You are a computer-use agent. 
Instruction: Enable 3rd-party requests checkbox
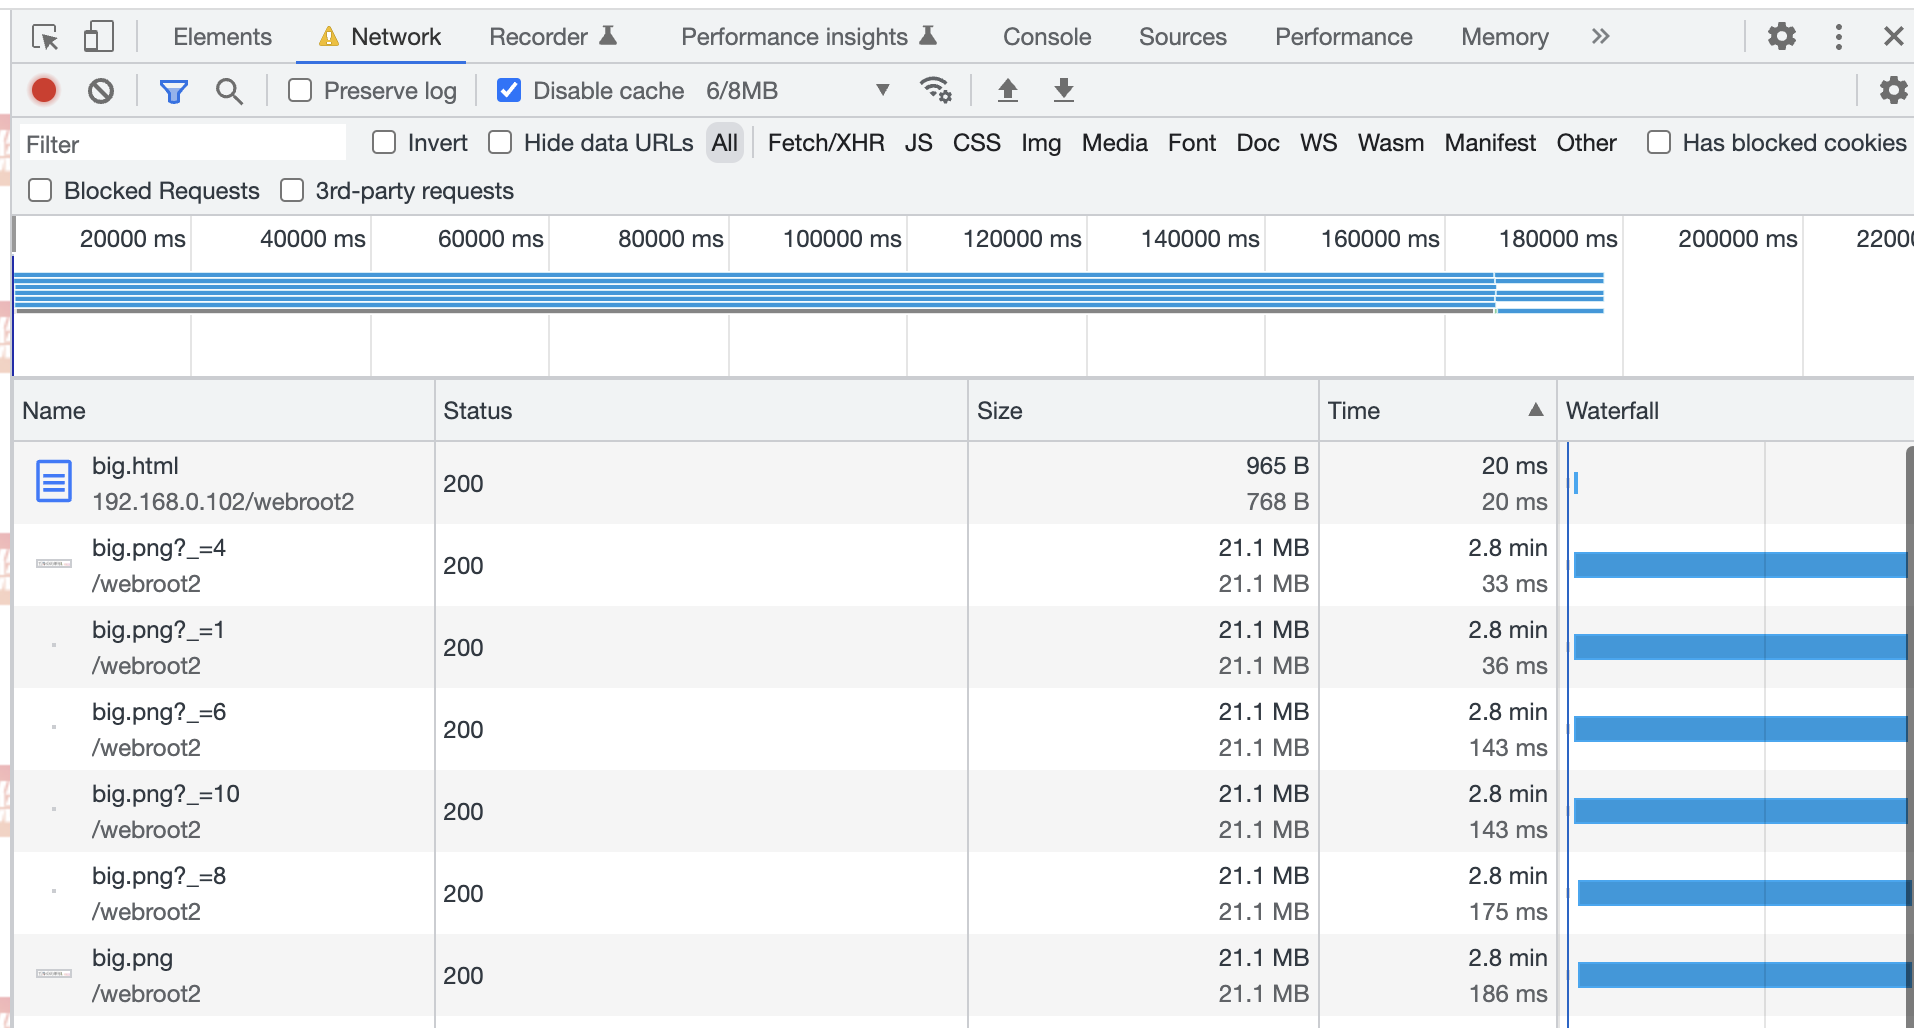[292, 190]
